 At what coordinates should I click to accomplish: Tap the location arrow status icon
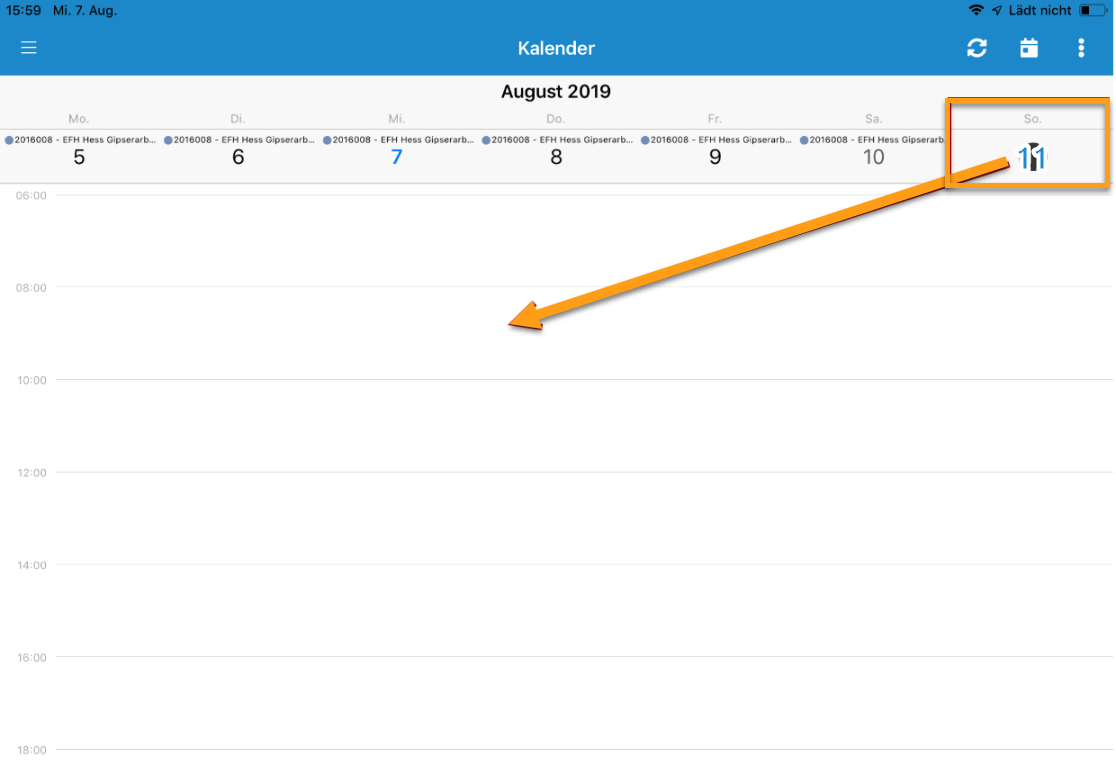996,10
